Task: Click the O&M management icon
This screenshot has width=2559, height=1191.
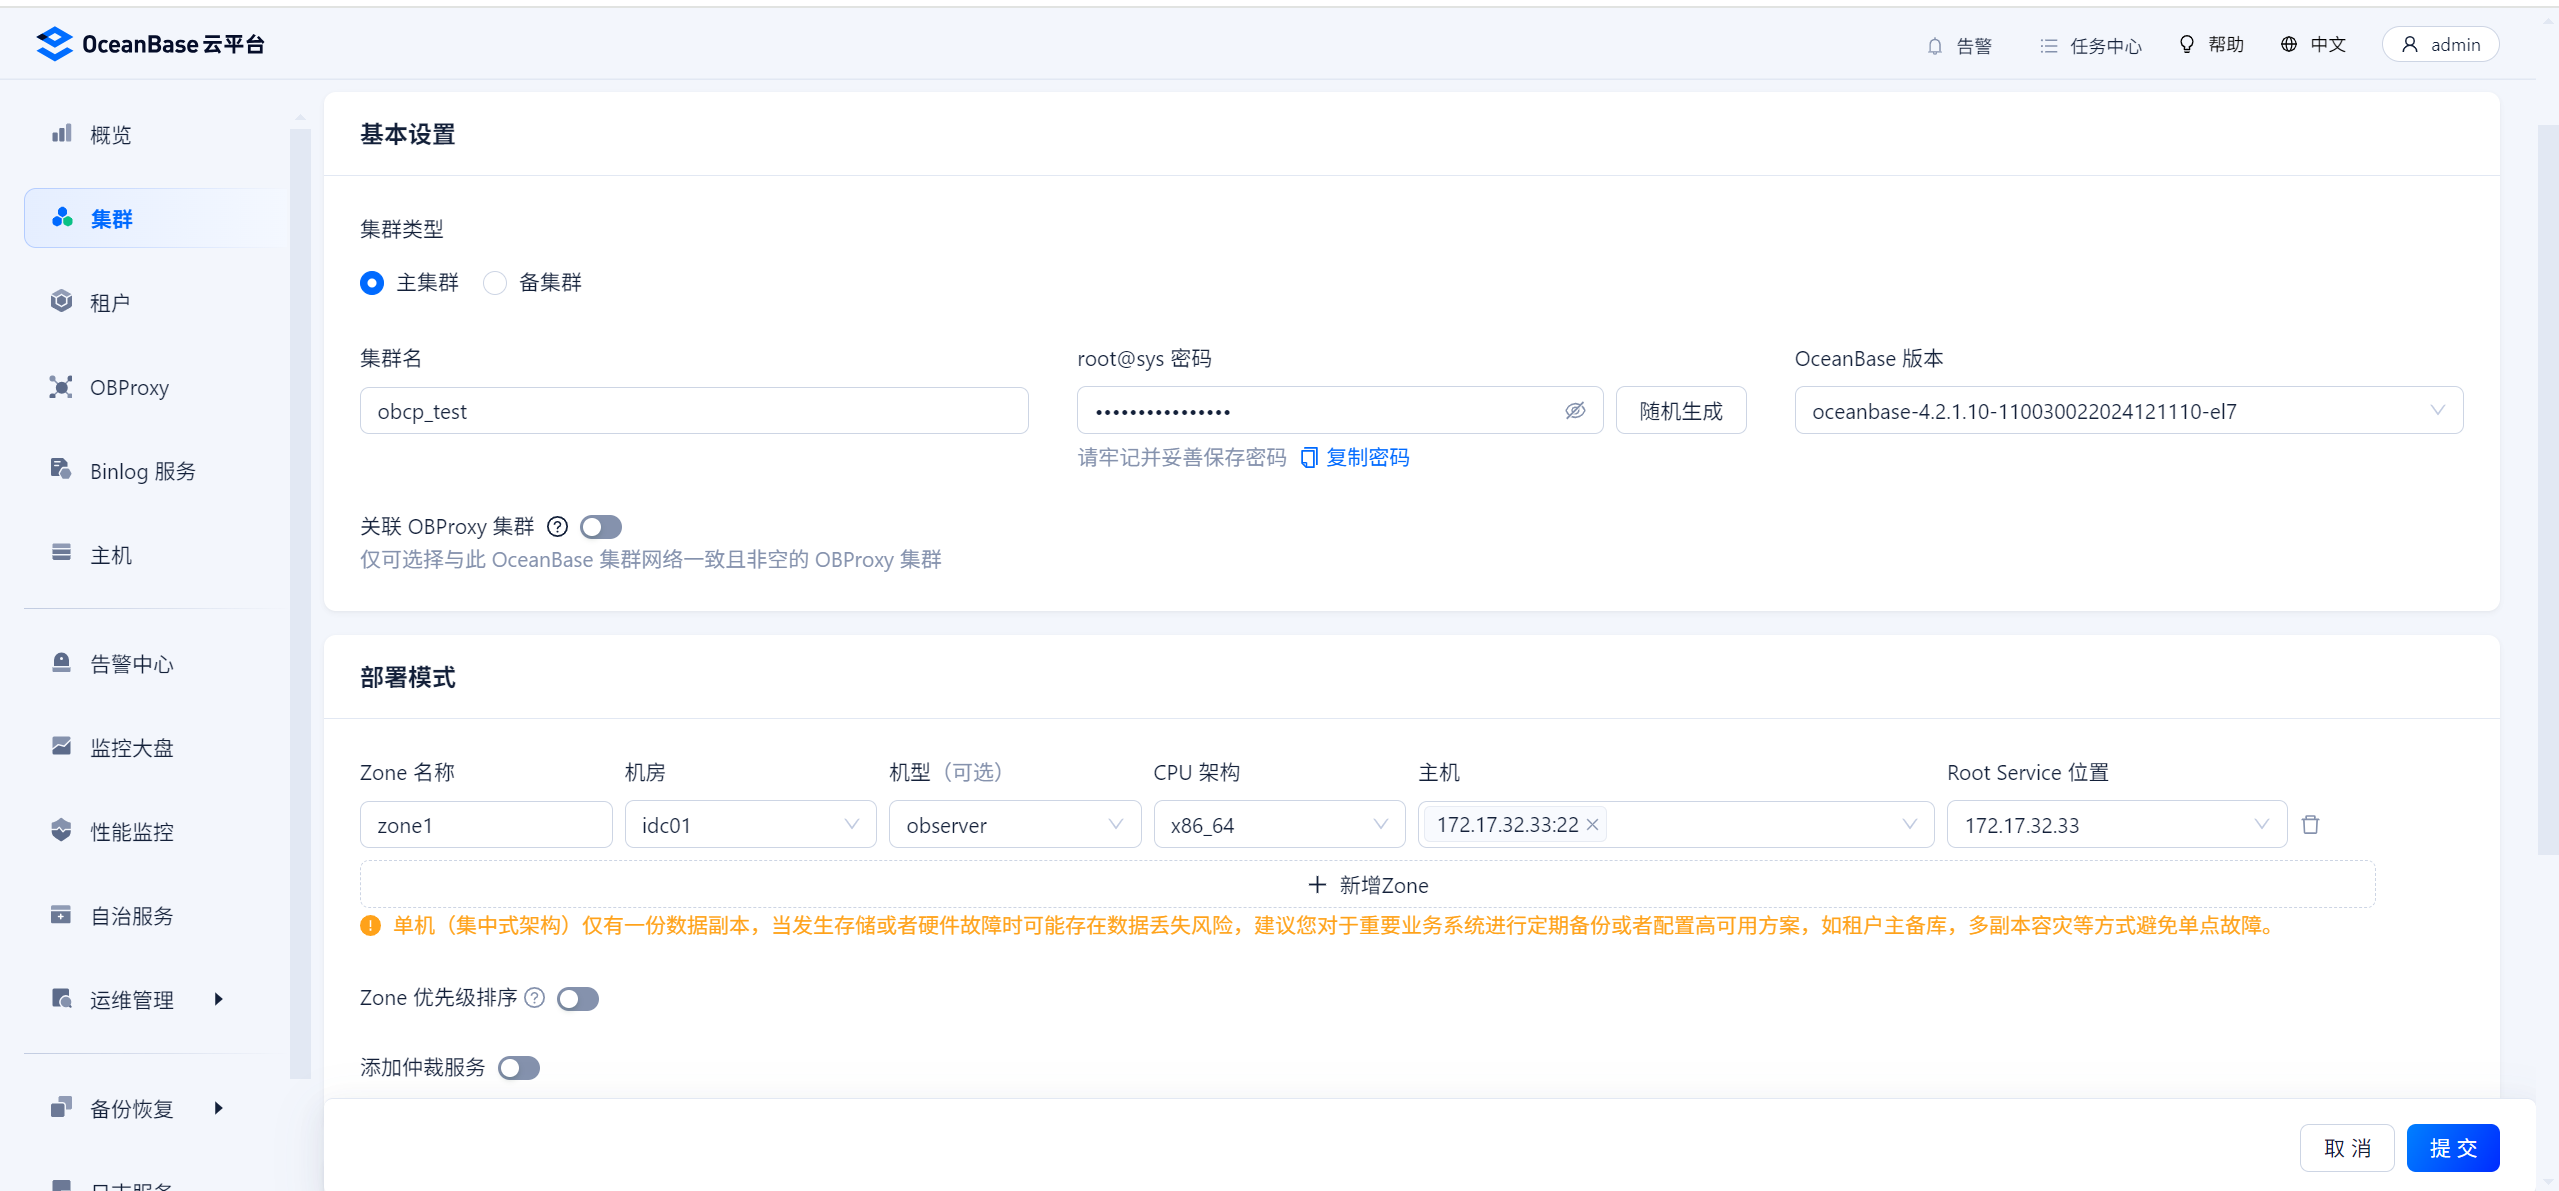Action: point(62,999)
